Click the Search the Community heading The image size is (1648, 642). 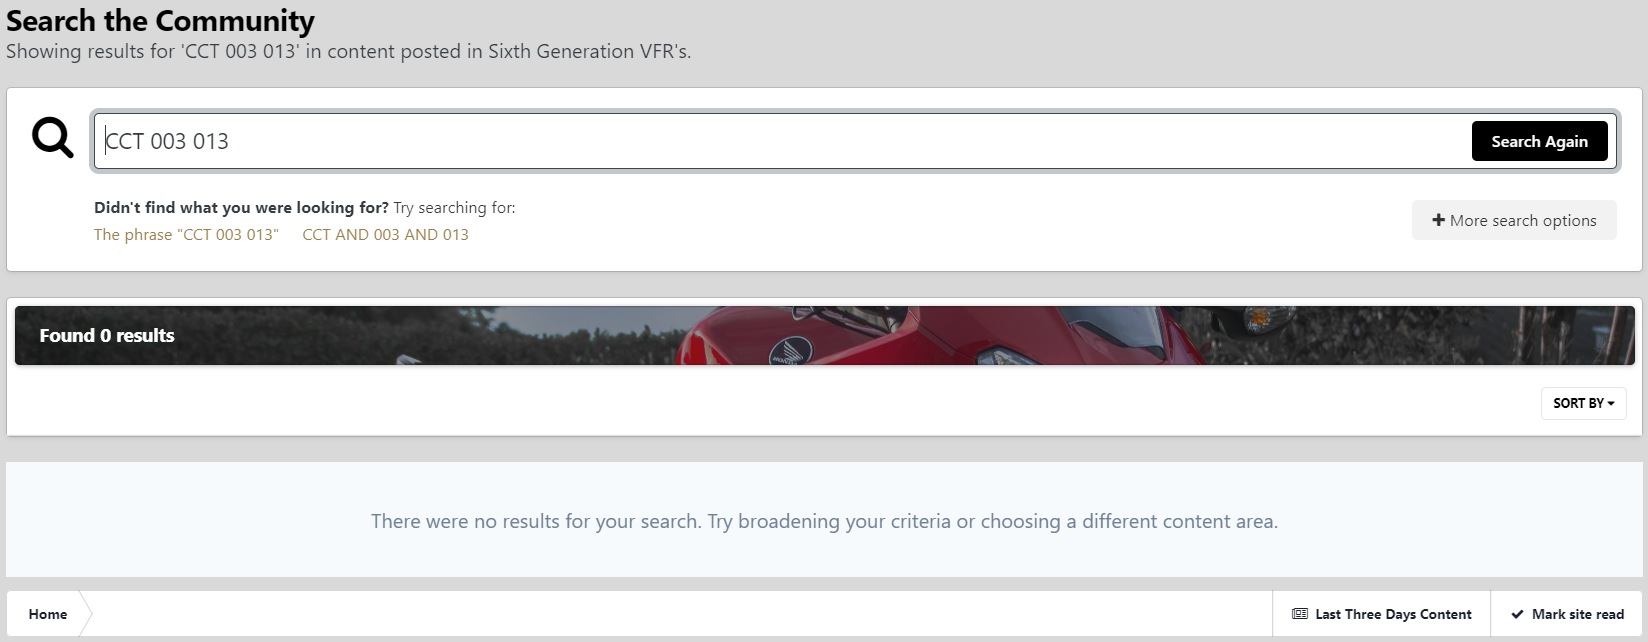[160, 20]
